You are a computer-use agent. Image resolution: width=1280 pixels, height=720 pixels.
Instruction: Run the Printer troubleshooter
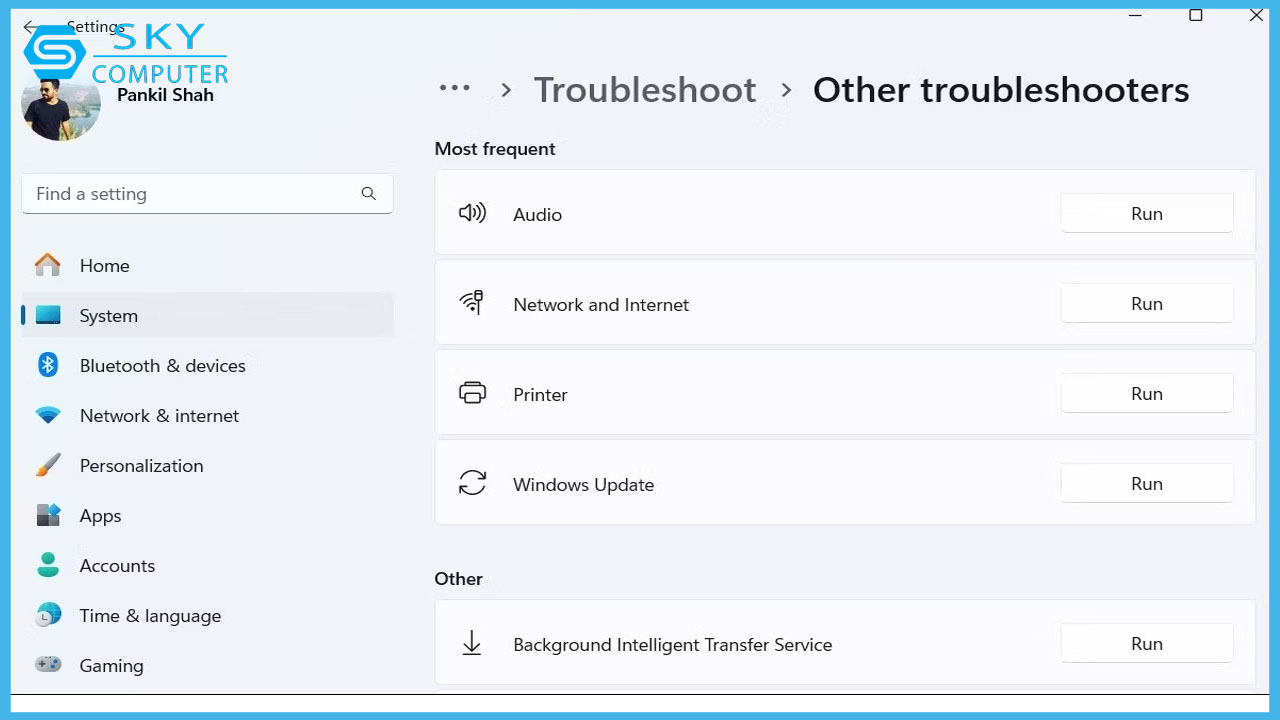(x=1146, y=394)
